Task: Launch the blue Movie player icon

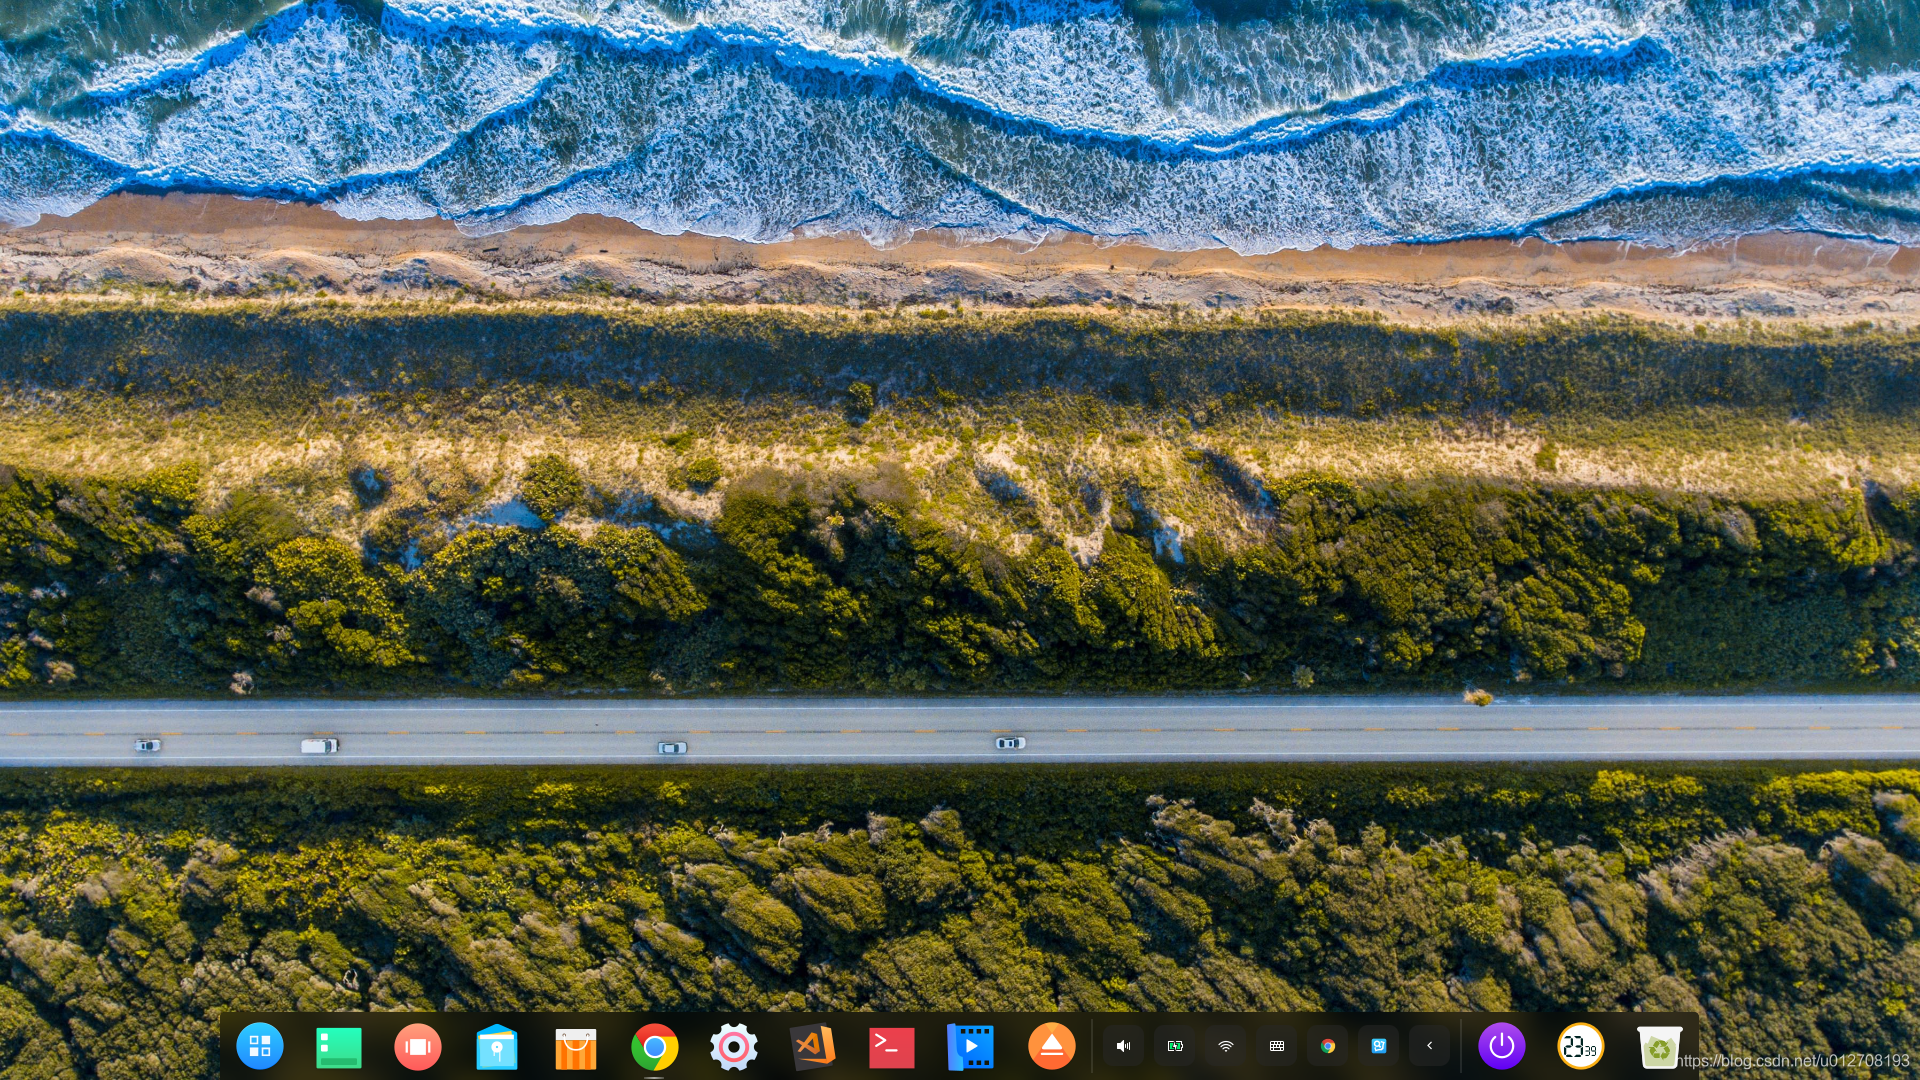Action: coord(970,1047)
